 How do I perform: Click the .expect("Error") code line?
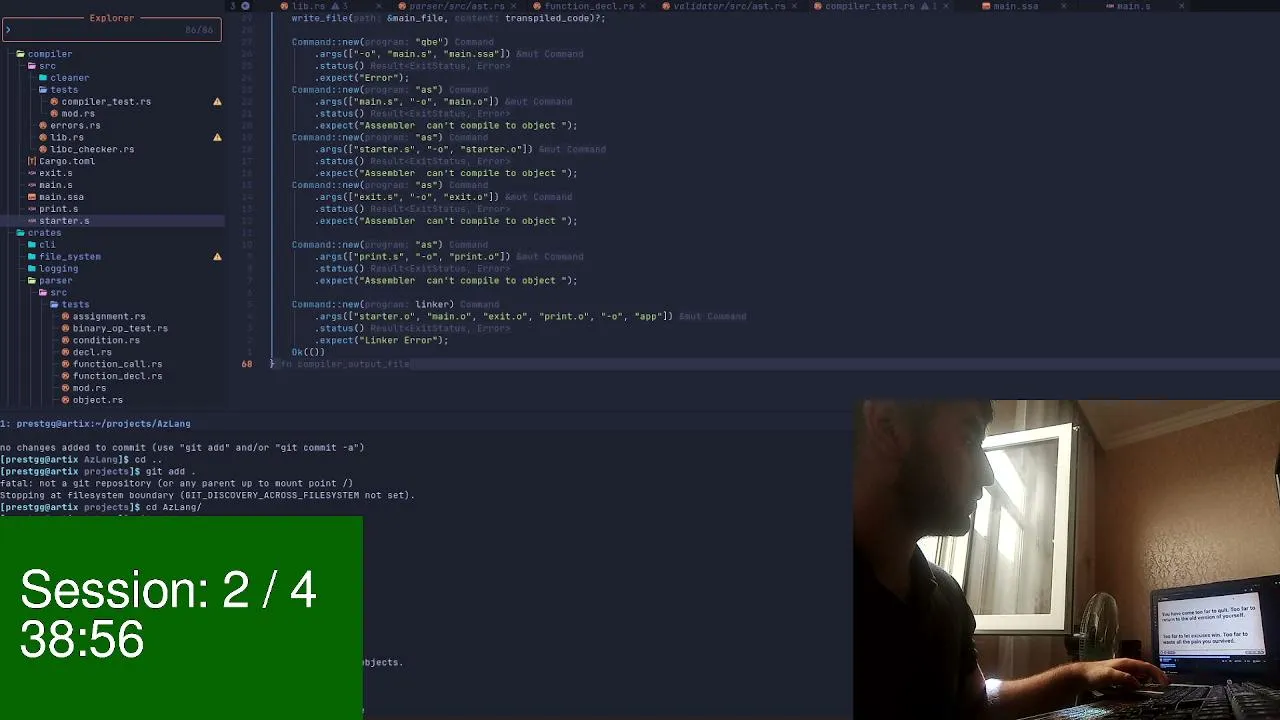(362, 78)
